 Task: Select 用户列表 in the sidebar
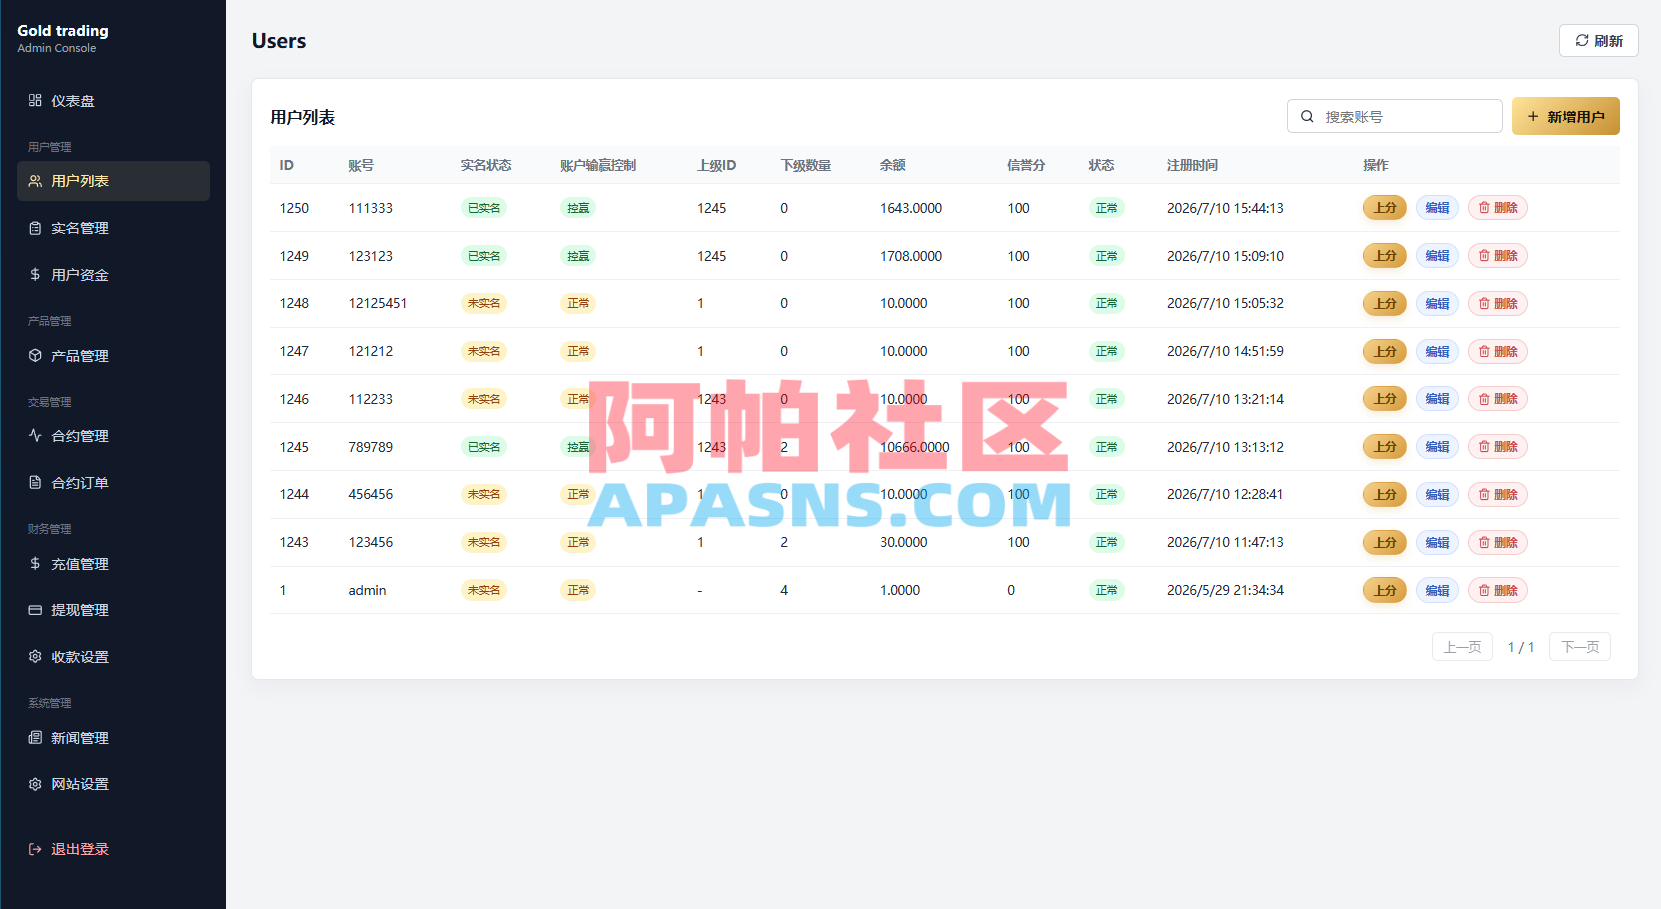tap(113, 181)
